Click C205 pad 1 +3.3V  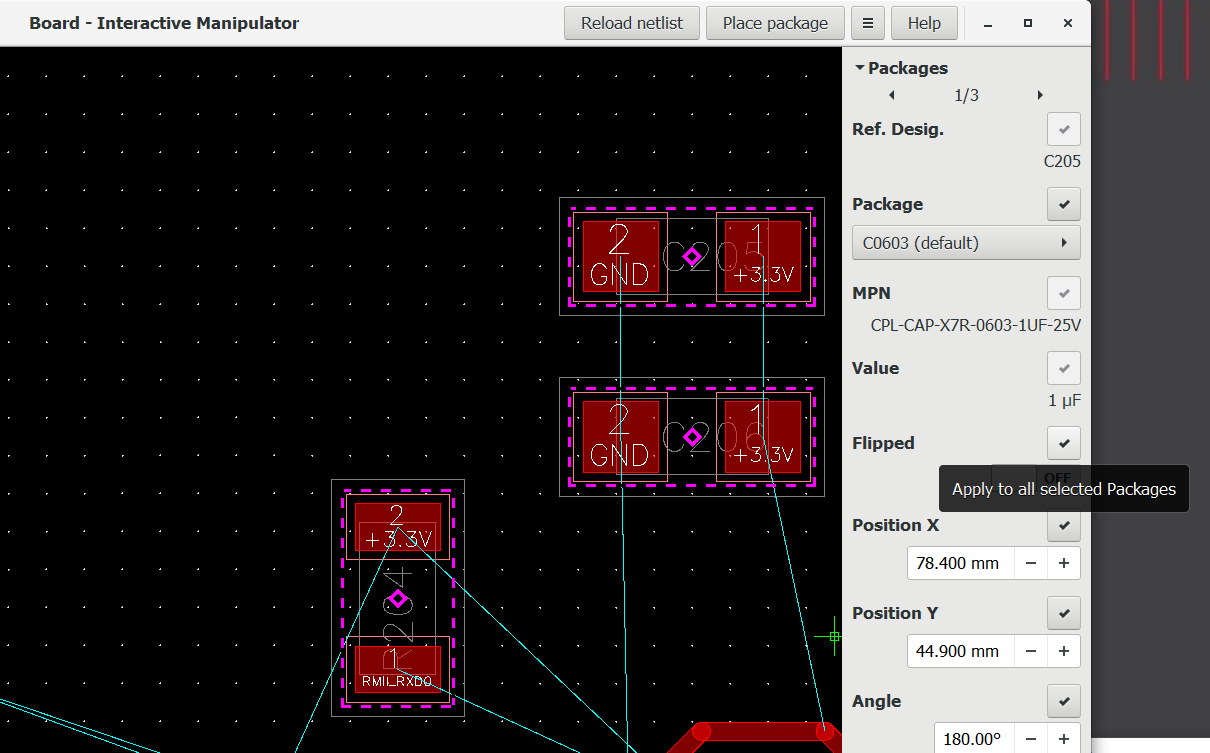tap(763, 257)
